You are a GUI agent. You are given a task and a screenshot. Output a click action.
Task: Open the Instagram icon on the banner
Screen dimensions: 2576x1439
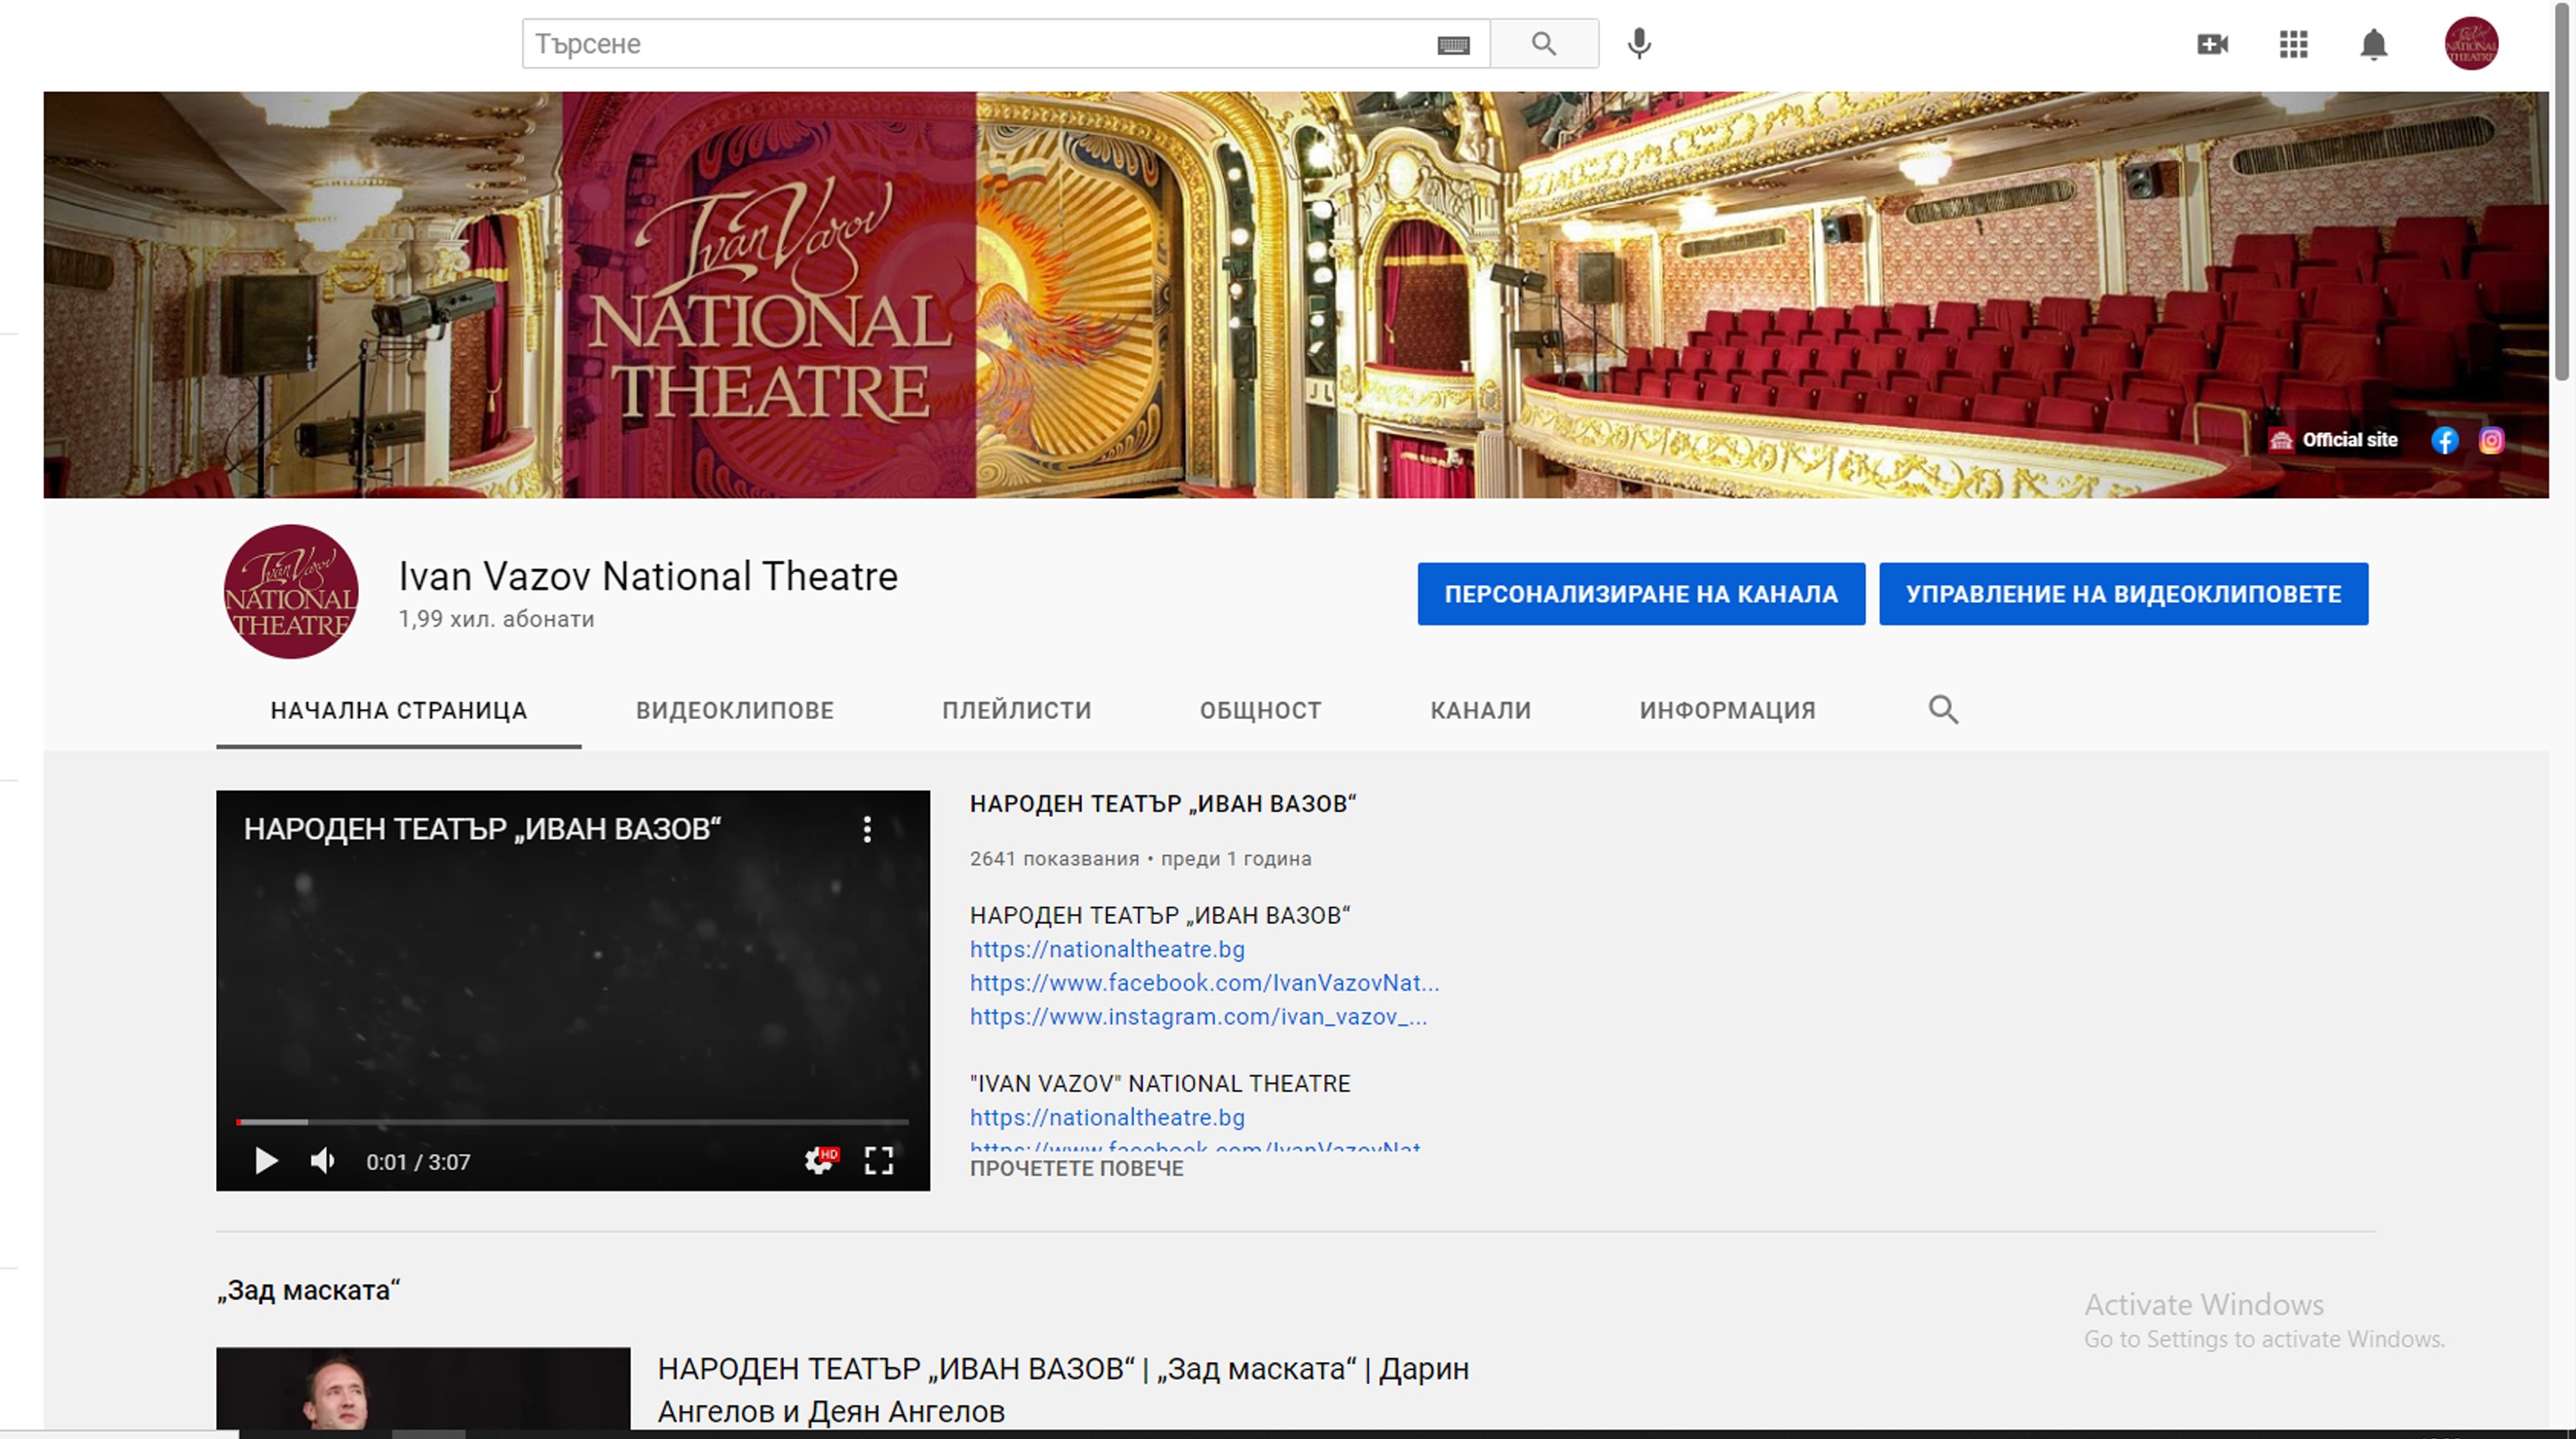tap(2491, 440)
